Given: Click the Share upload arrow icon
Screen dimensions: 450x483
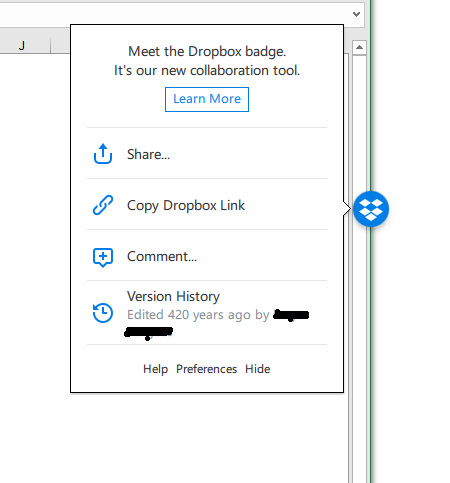Looking at the screenshot, I should coord(103,154).
